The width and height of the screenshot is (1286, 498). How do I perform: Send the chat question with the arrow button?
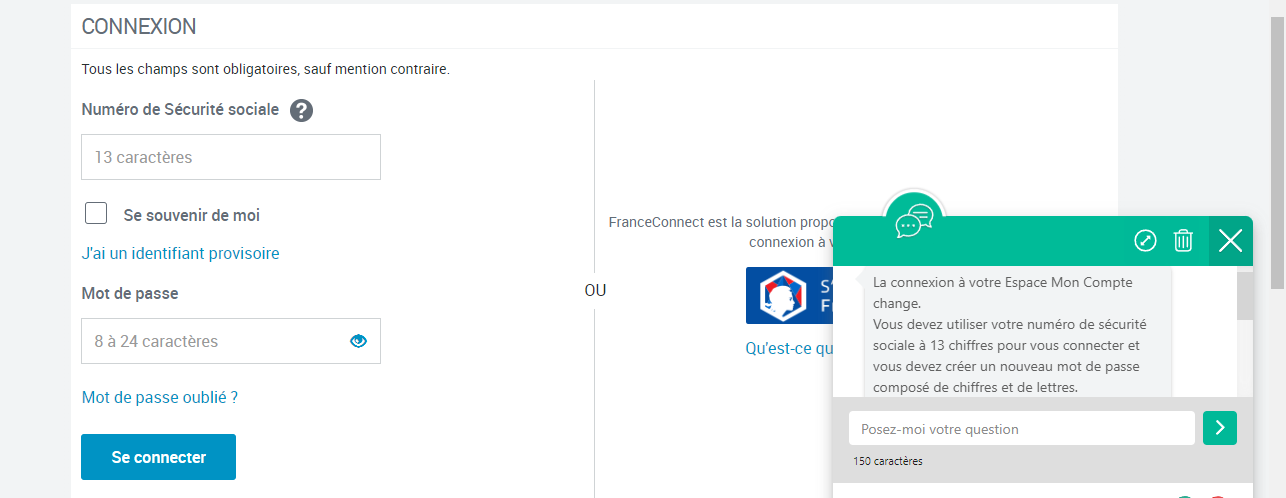point(1220,428)
